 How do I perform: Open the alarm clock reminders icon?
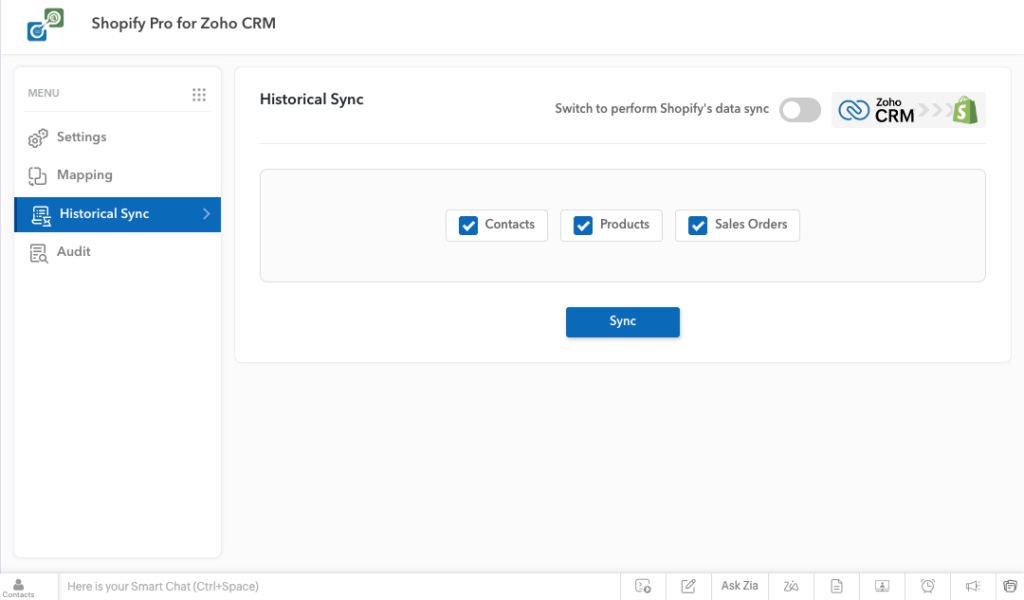[x=927, y=586]
